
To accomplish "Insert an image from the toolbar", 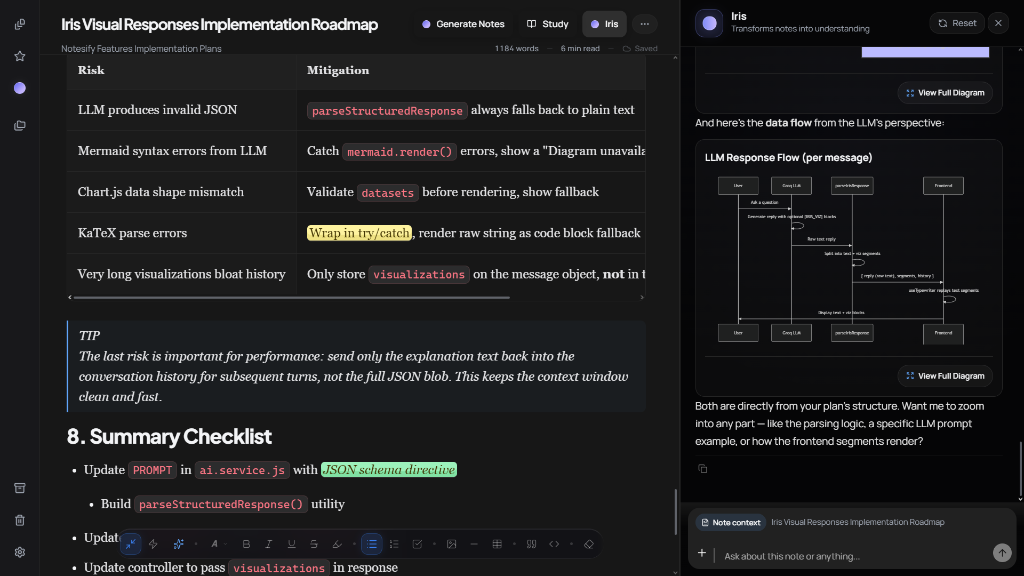I will (451, 544).
